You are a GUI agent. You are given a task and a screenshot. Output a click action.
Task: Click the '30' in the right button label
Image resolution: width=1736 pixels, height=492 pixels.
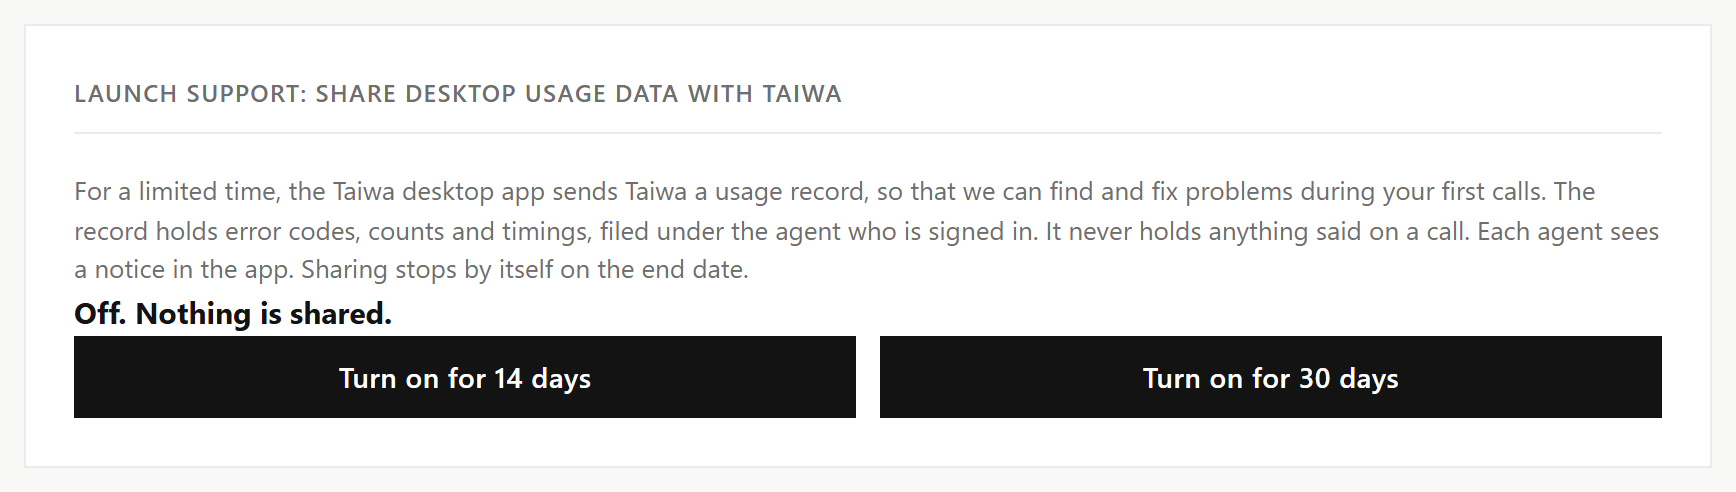click(x=1314, y=378)
